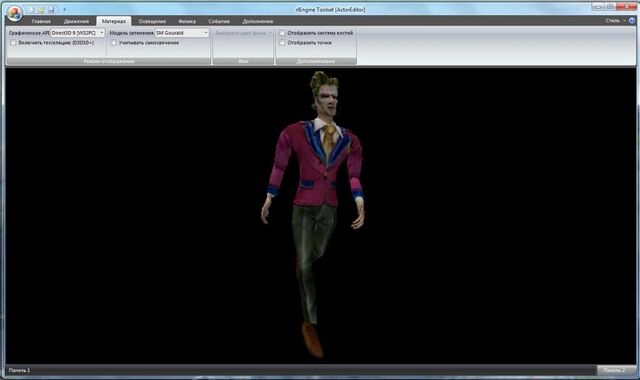
Task: Click the New document quick access icon
Action: (x=31, y=9)
